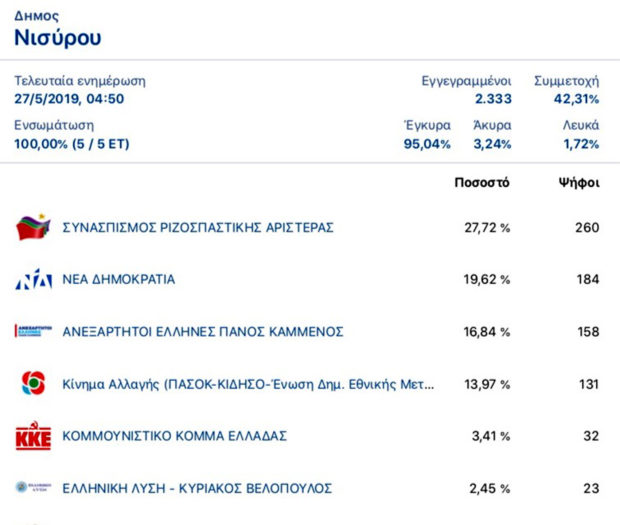This screenshot has width=620, height=525.
Task: Click the Ποσοστό column header
Action: coord(482,183)
